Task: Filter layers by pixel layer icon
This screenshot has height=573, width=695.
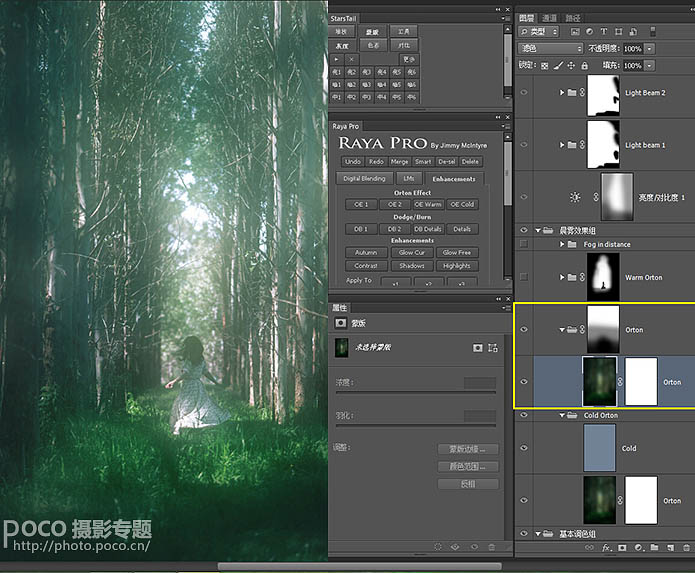Action: (575, 31)
